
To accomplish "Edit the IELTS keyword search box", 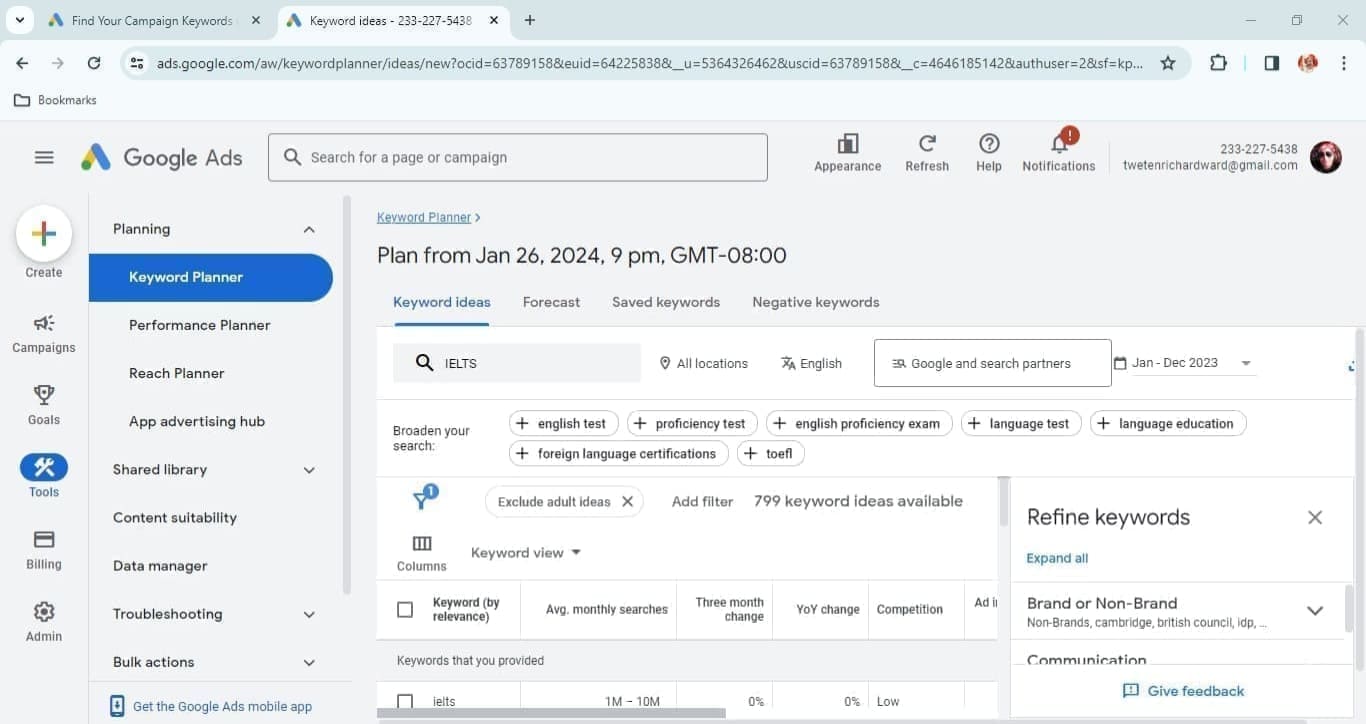I will 517,363.
